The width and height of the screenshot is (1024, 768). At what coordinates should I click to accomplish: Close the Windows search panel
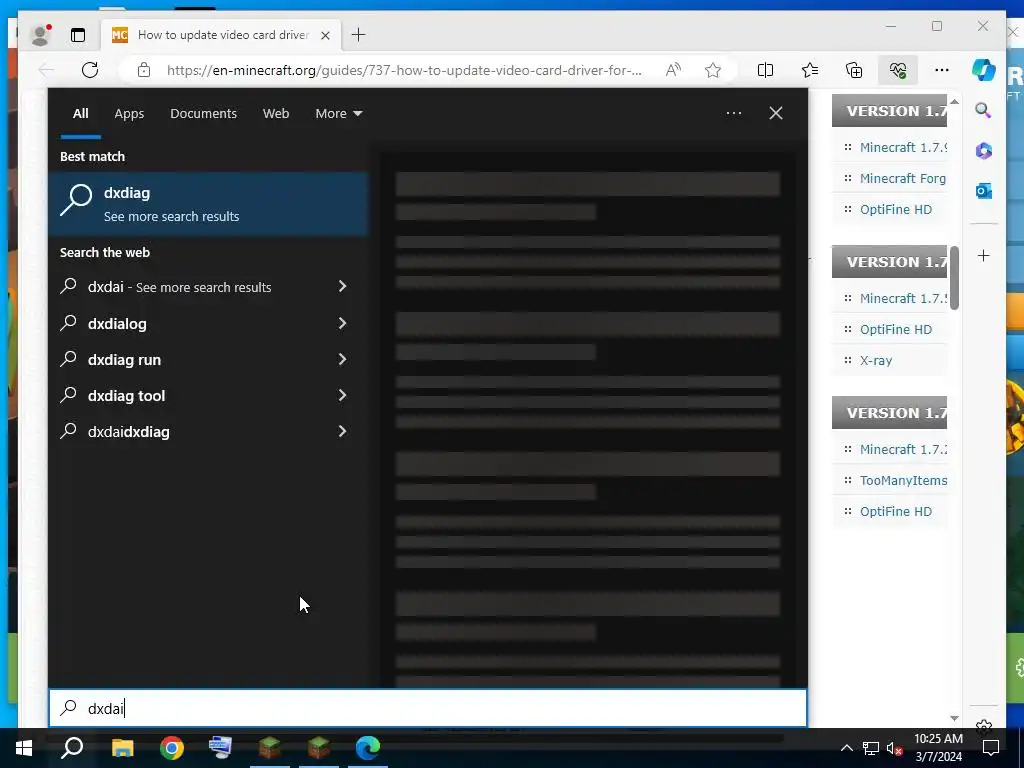tap(776, 113)
